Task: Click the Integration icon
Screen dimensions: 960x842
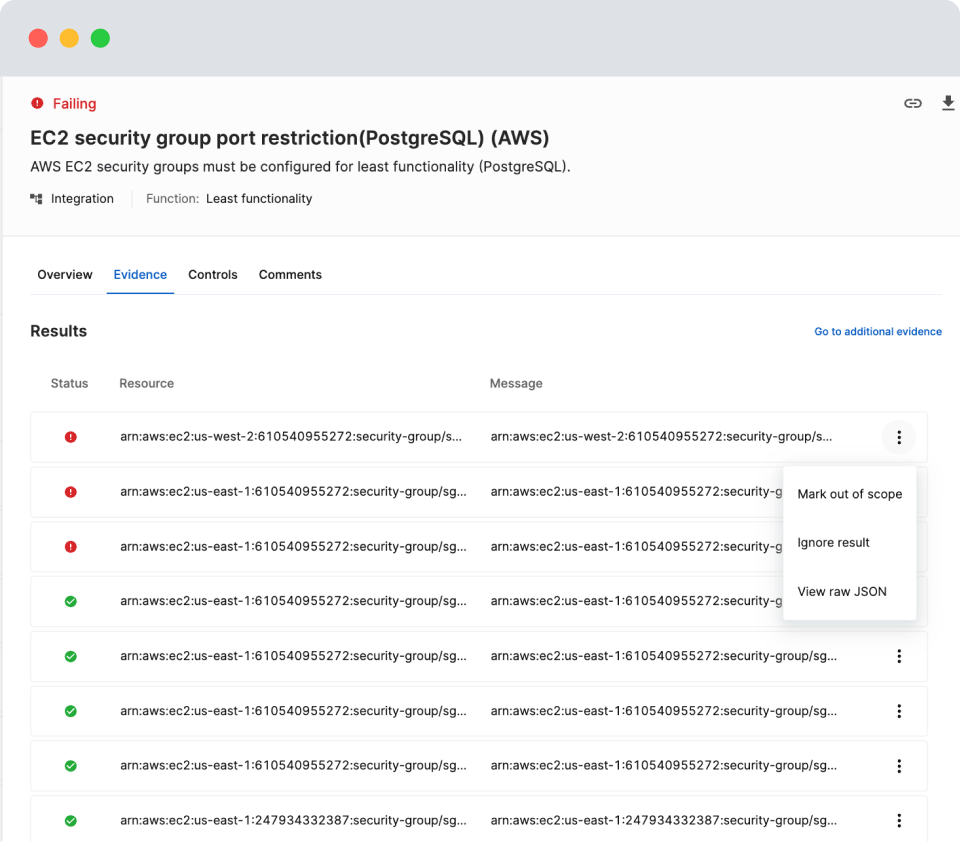Action: (37, 199)
